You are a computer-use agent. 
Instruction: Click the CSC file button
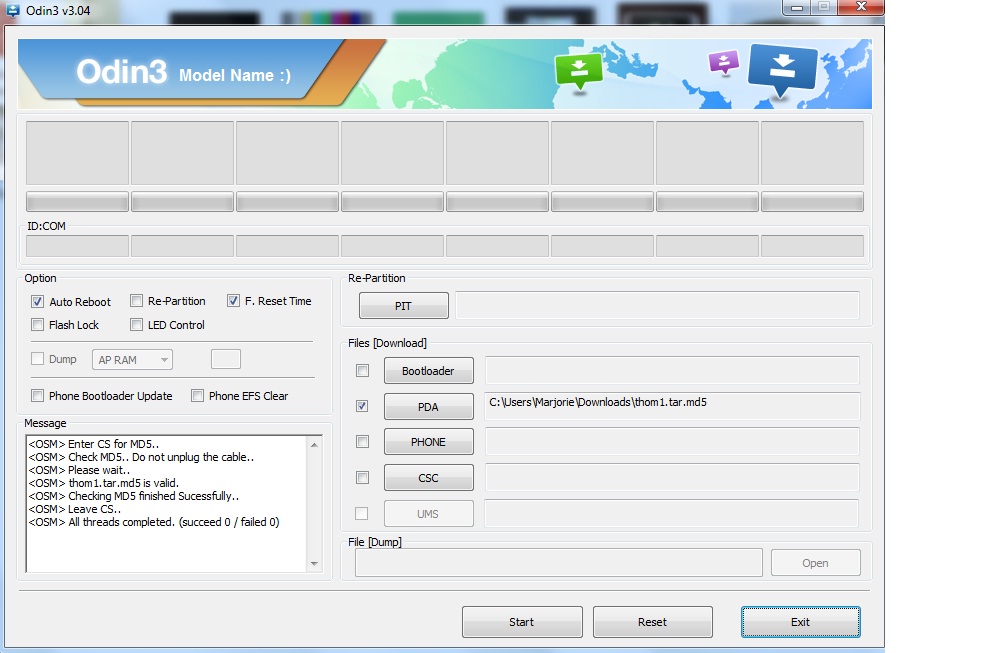[x=429, y=478]
